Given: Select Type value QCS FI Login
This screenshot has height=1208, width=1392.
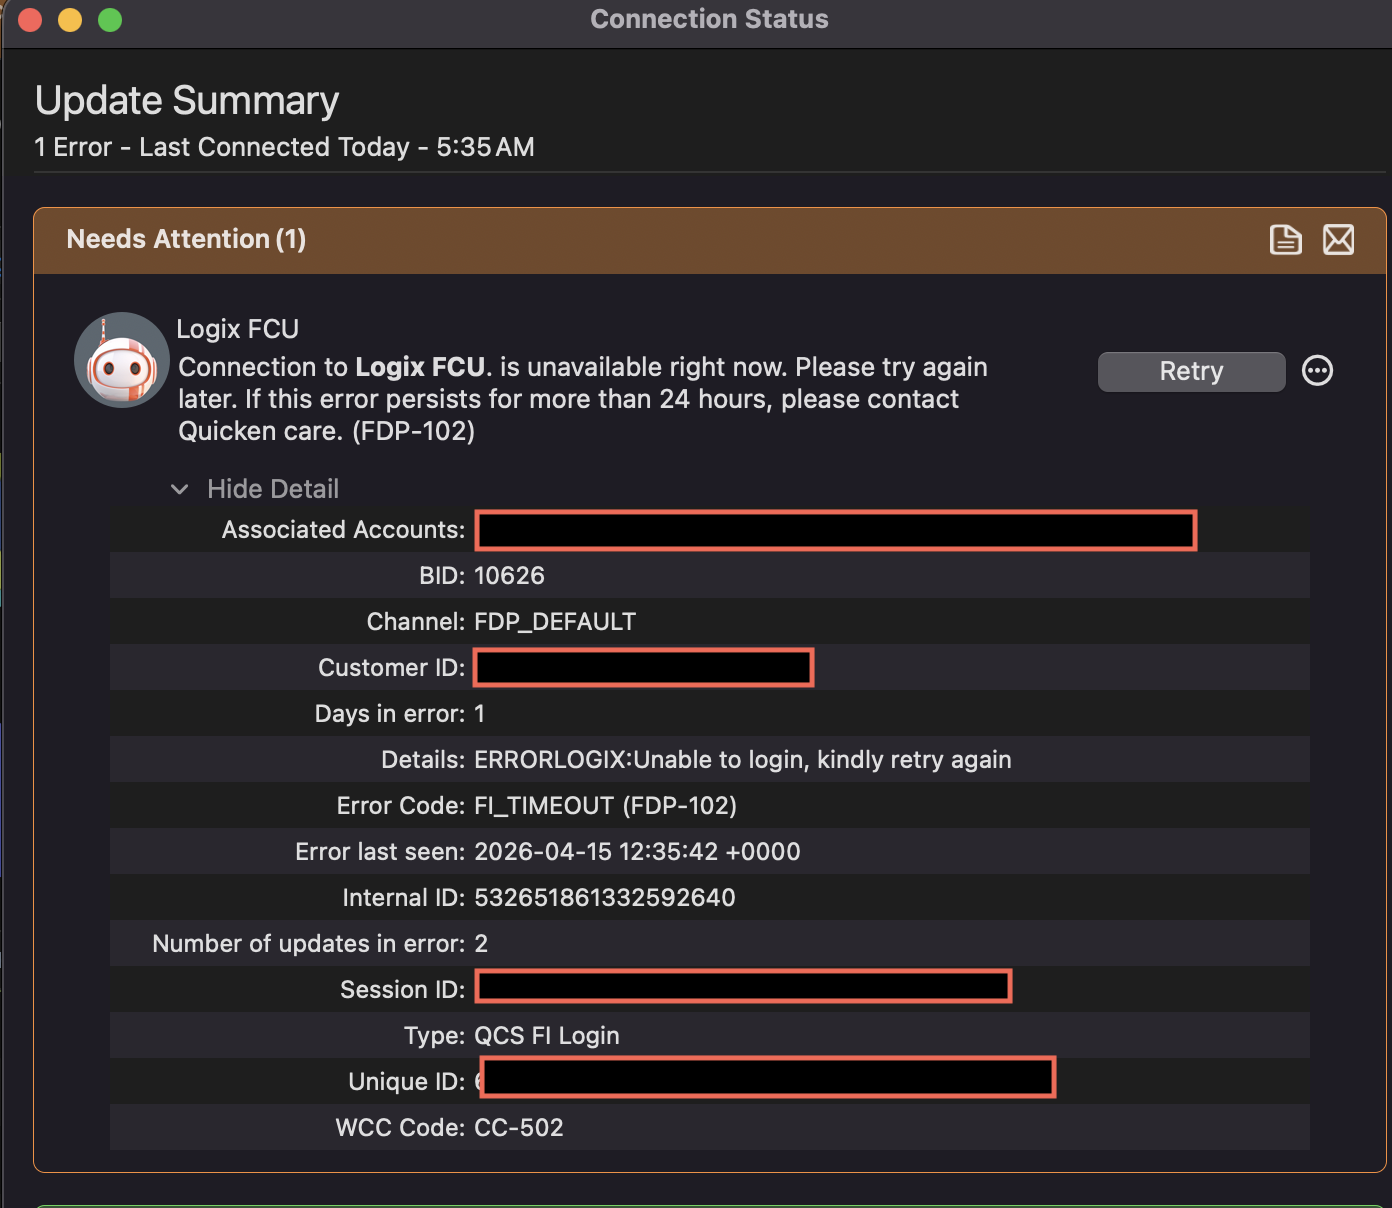Looking at the screenshot, I should (546, 1036).
